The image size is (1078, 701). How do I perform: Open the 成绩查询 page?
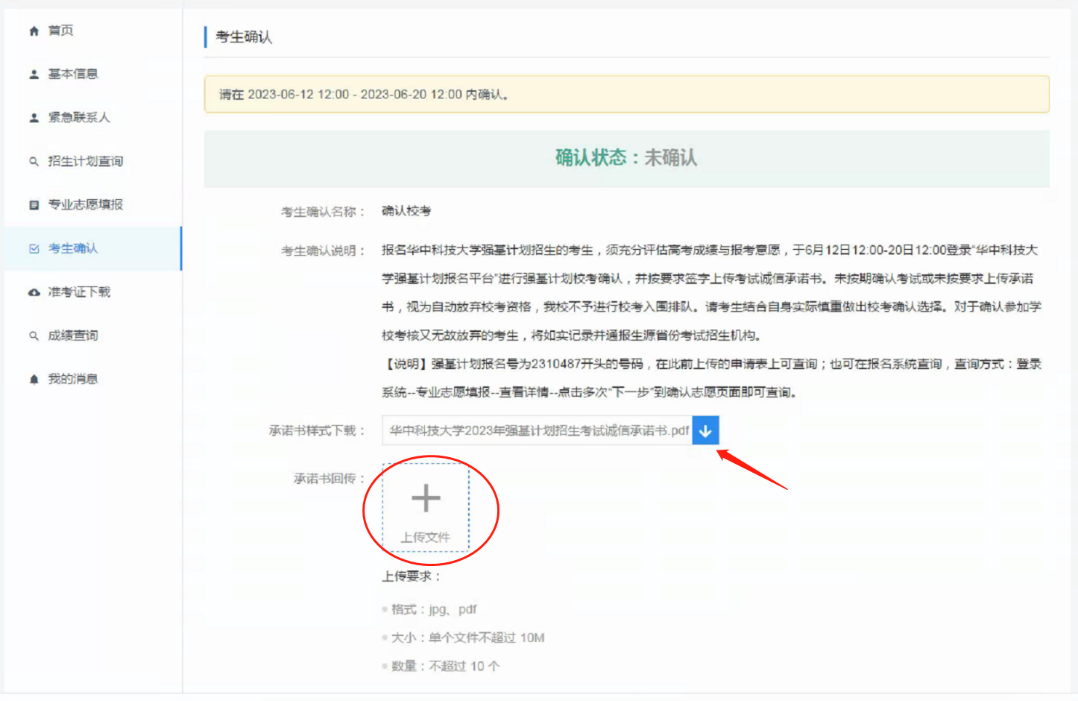click(73, 336)
